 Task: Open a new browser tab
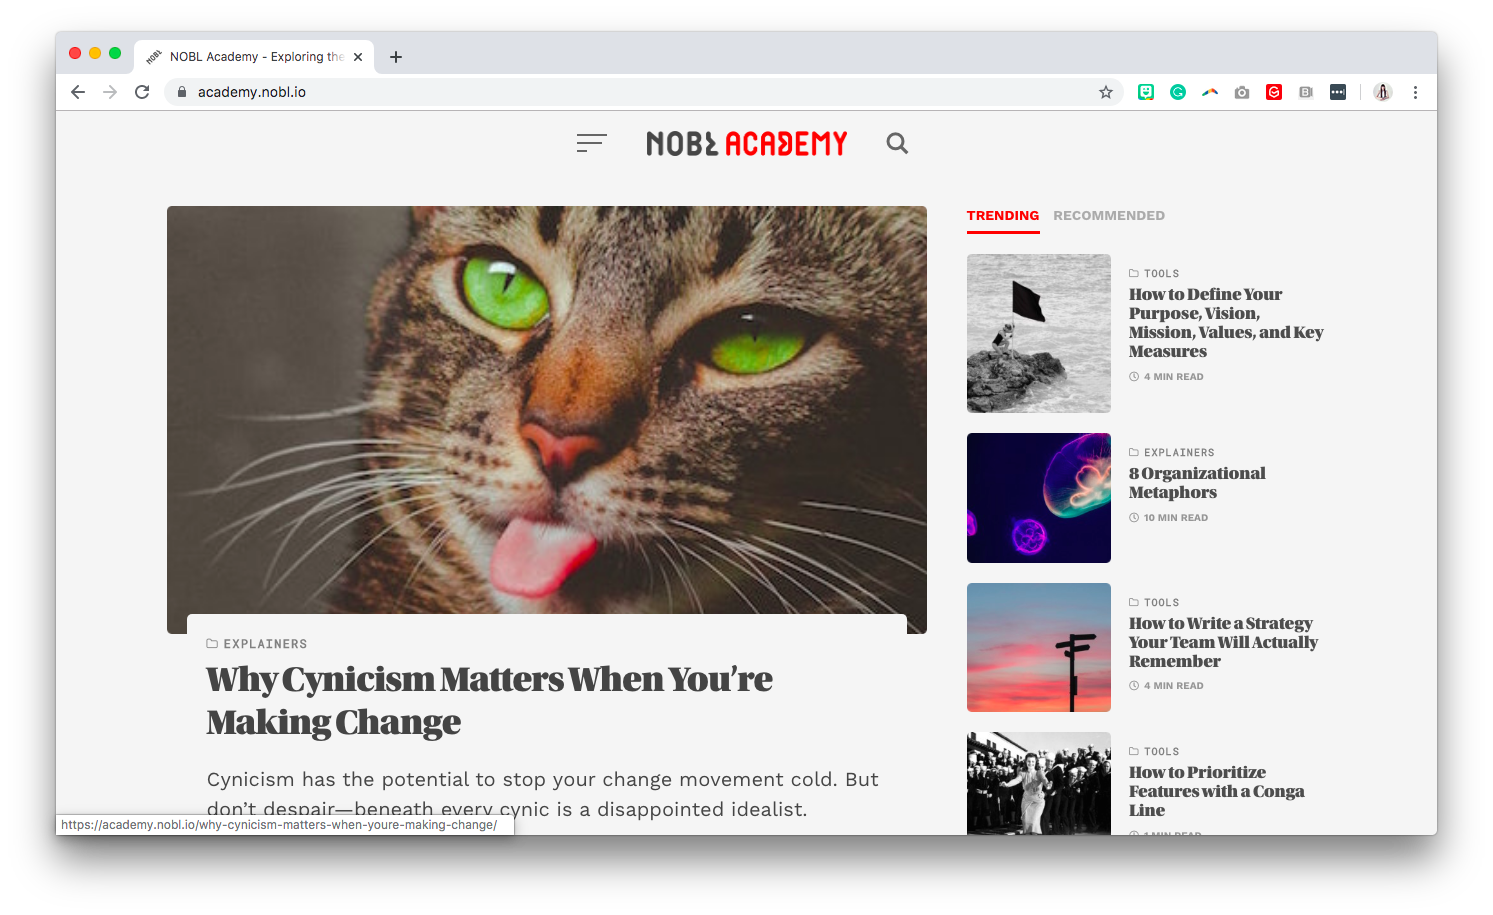396,57
